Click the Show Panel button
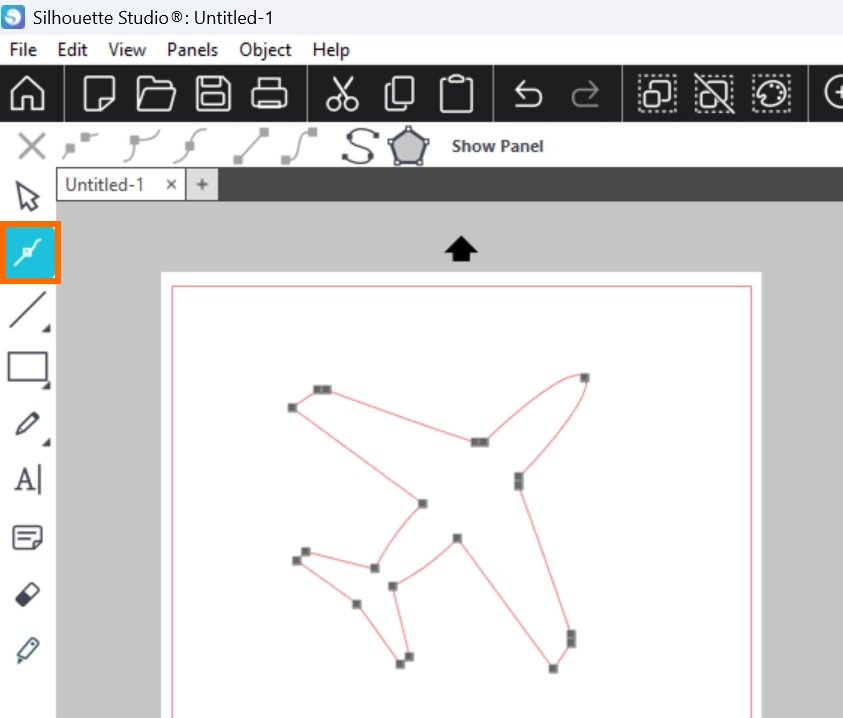The width and height of the screenshot is (843, 718). [497, 146]
